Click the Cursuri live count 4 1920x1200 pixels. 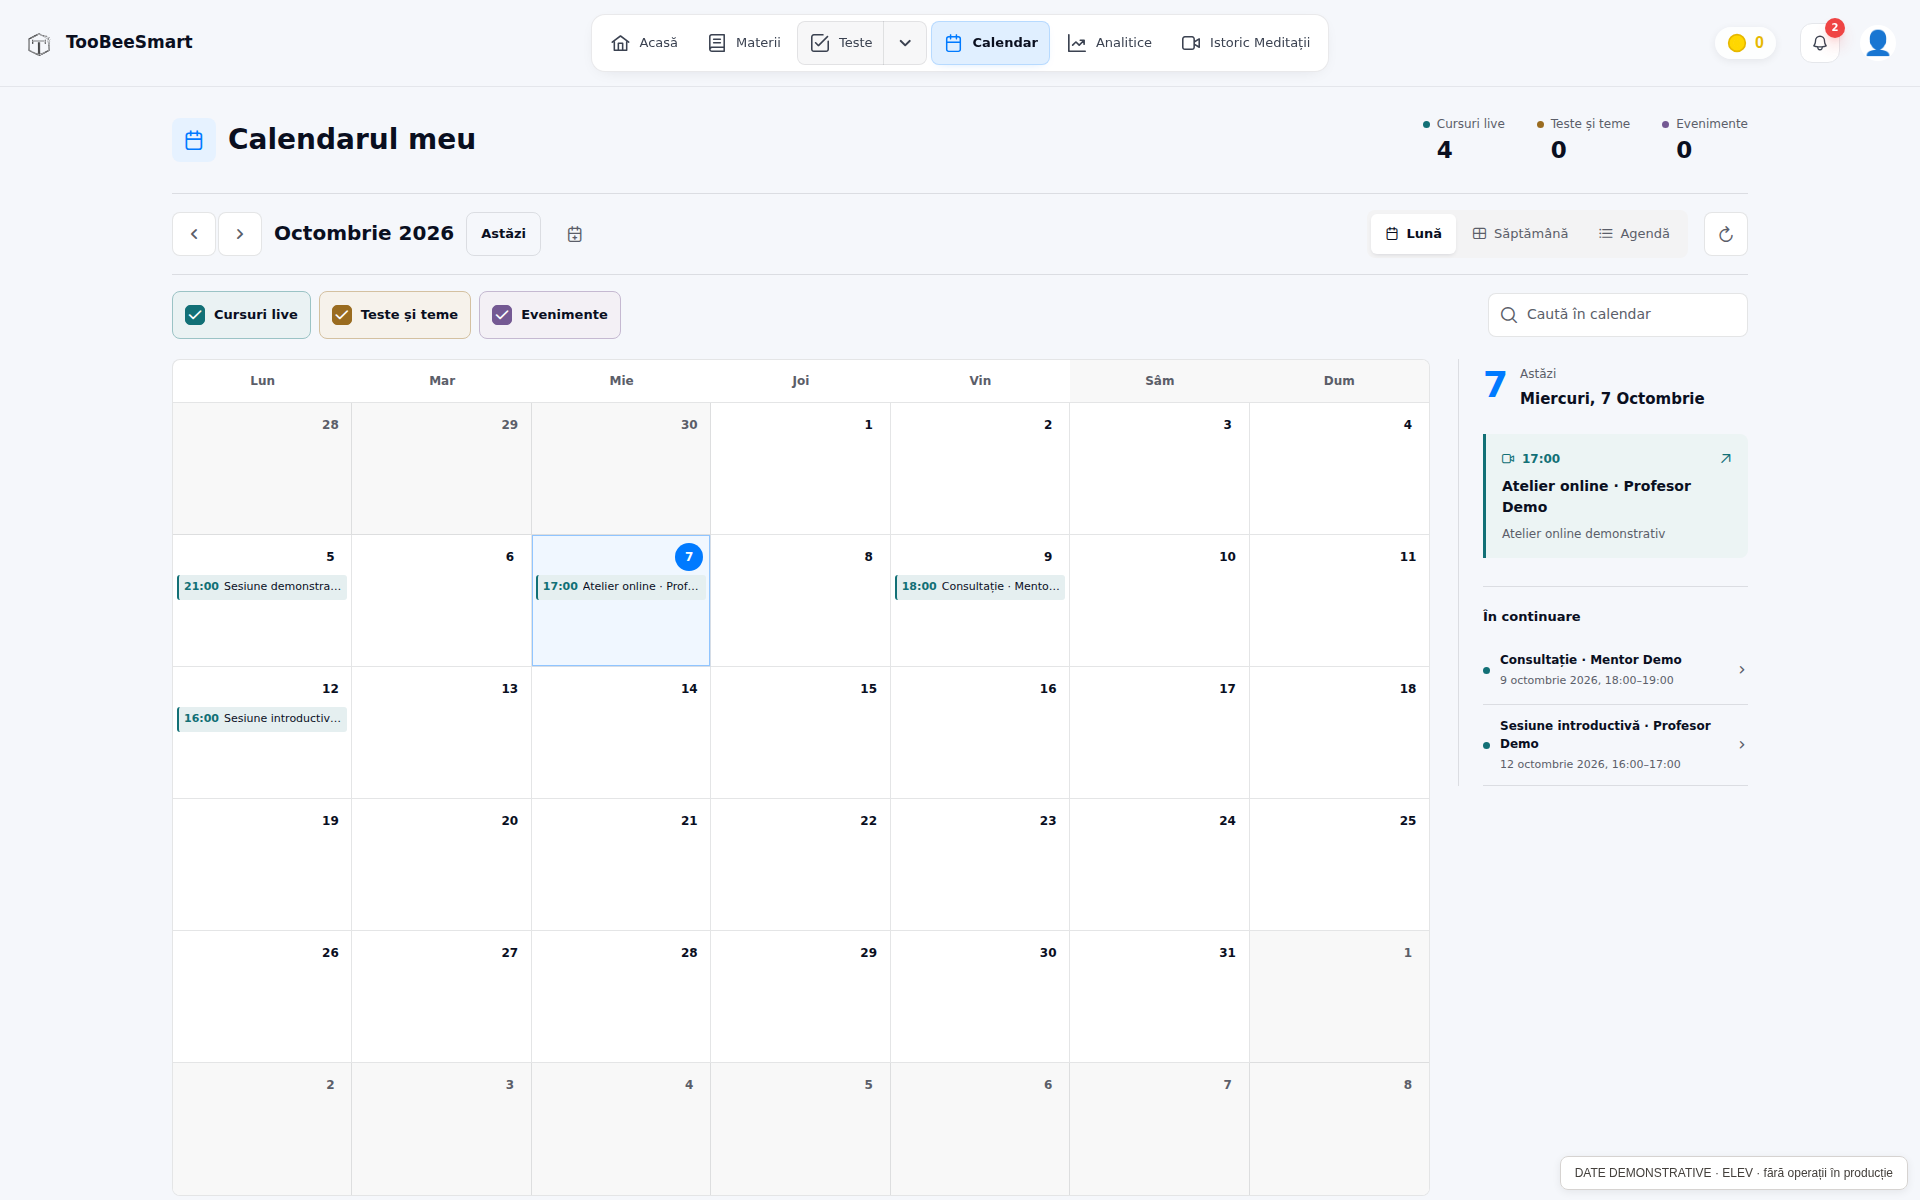1444,150
